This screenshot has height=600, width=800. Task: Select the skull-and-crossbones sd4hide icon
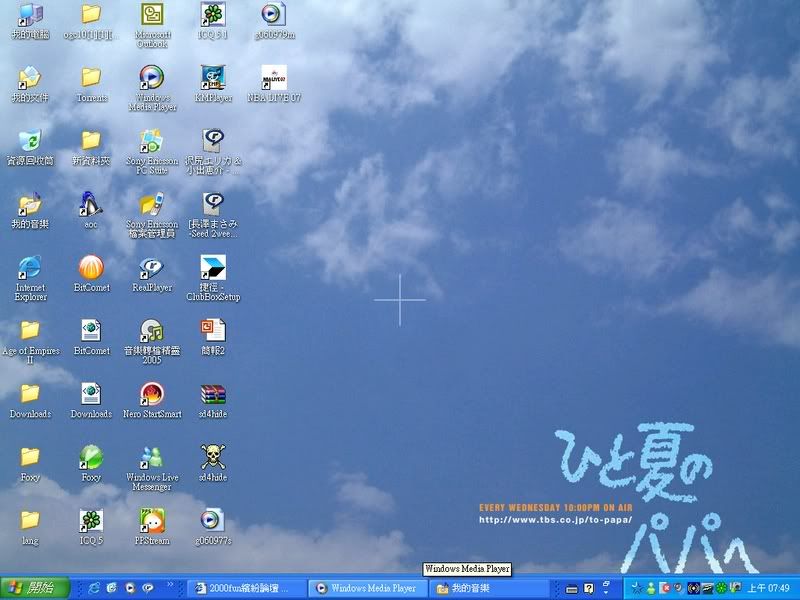pyautogui.click(x=212, y=457)
